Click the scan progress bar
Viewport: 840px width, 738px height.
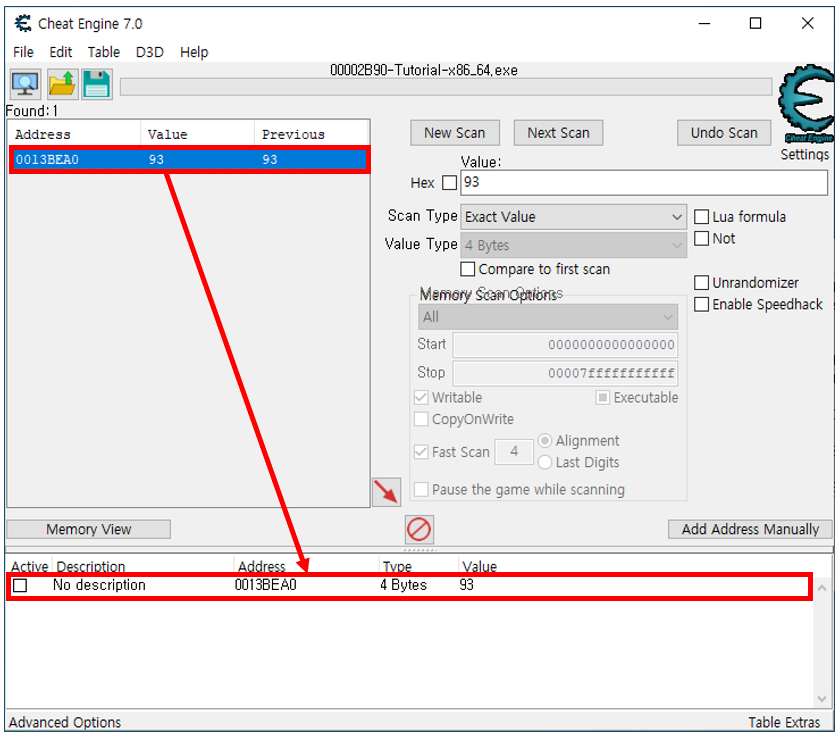[446, 87]
